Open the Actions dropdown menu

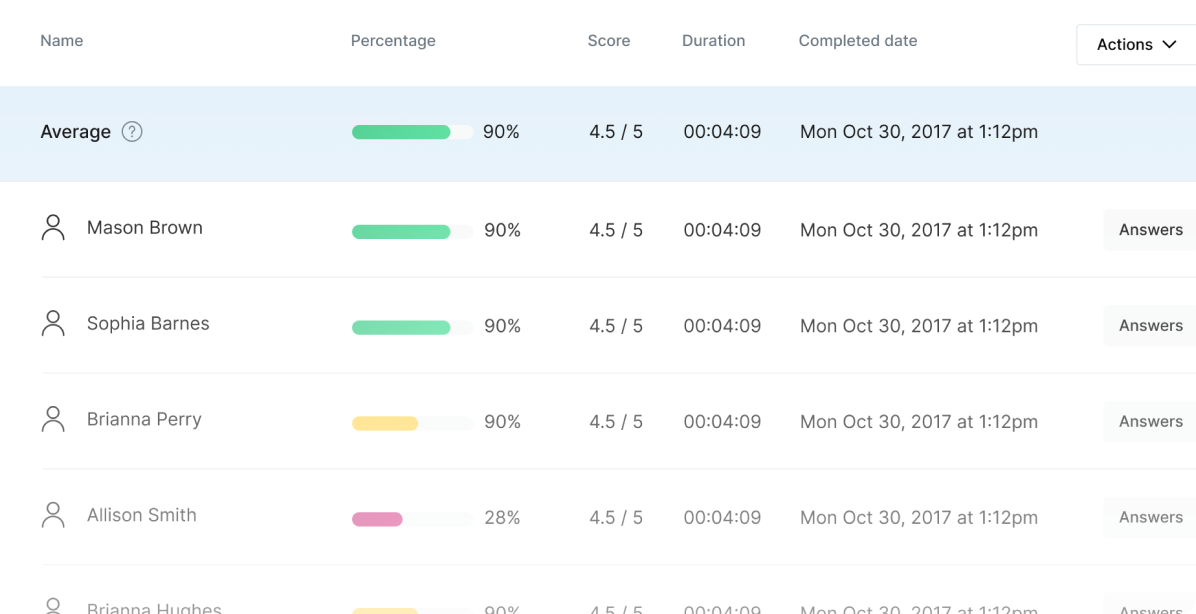(1136, 45)
